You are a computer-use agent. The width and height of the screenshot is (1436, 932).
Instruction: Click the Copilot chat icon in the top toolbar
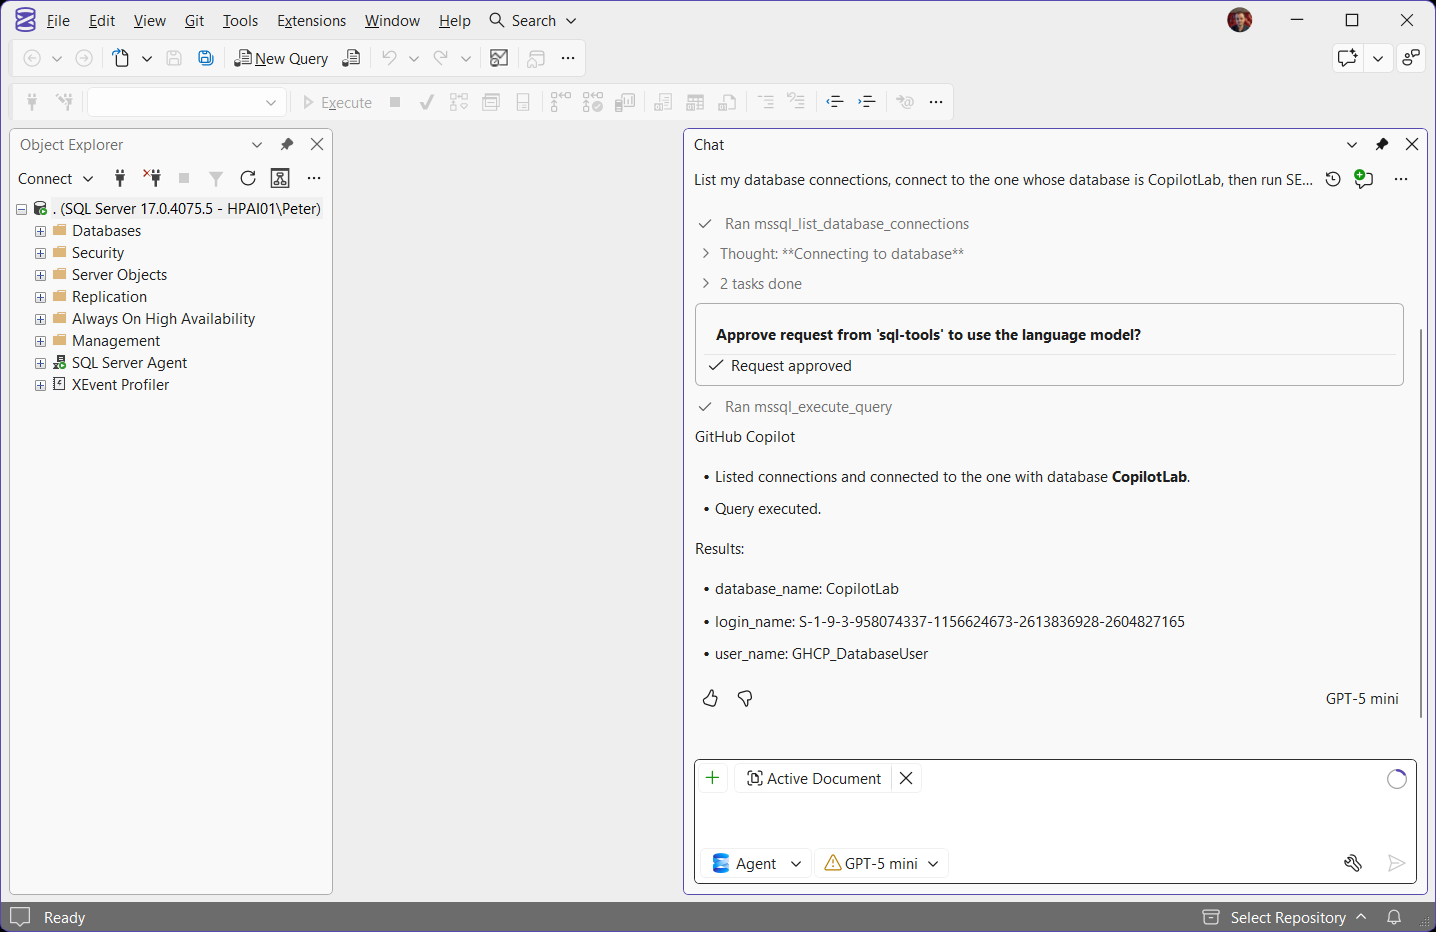coord(1347,58)
